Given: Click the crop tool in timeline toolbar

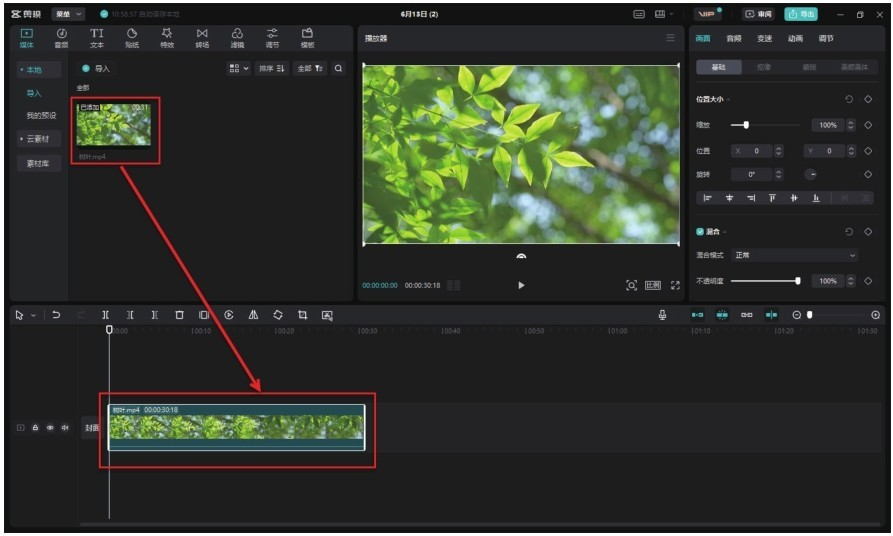Looking at the screenshot, I should point(302,315).
